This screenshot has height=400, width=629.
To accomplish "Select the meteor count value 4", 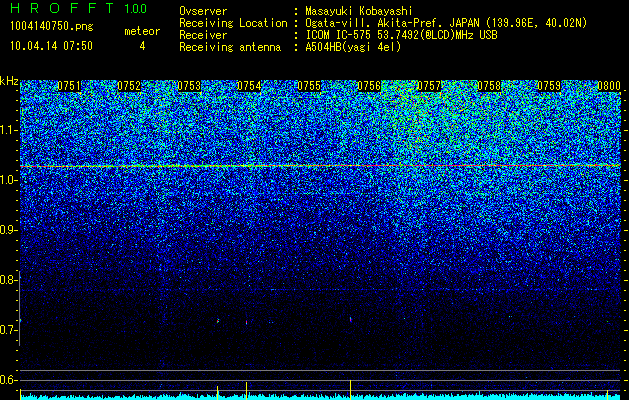I will click(142, 46).
